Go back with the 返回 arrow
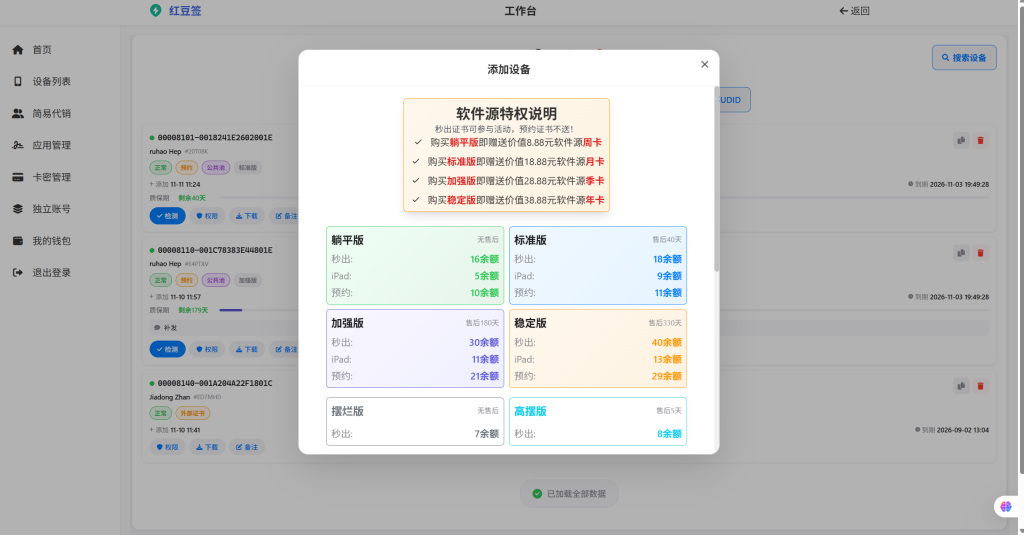Screen dimensions: 1024x535 854,10
